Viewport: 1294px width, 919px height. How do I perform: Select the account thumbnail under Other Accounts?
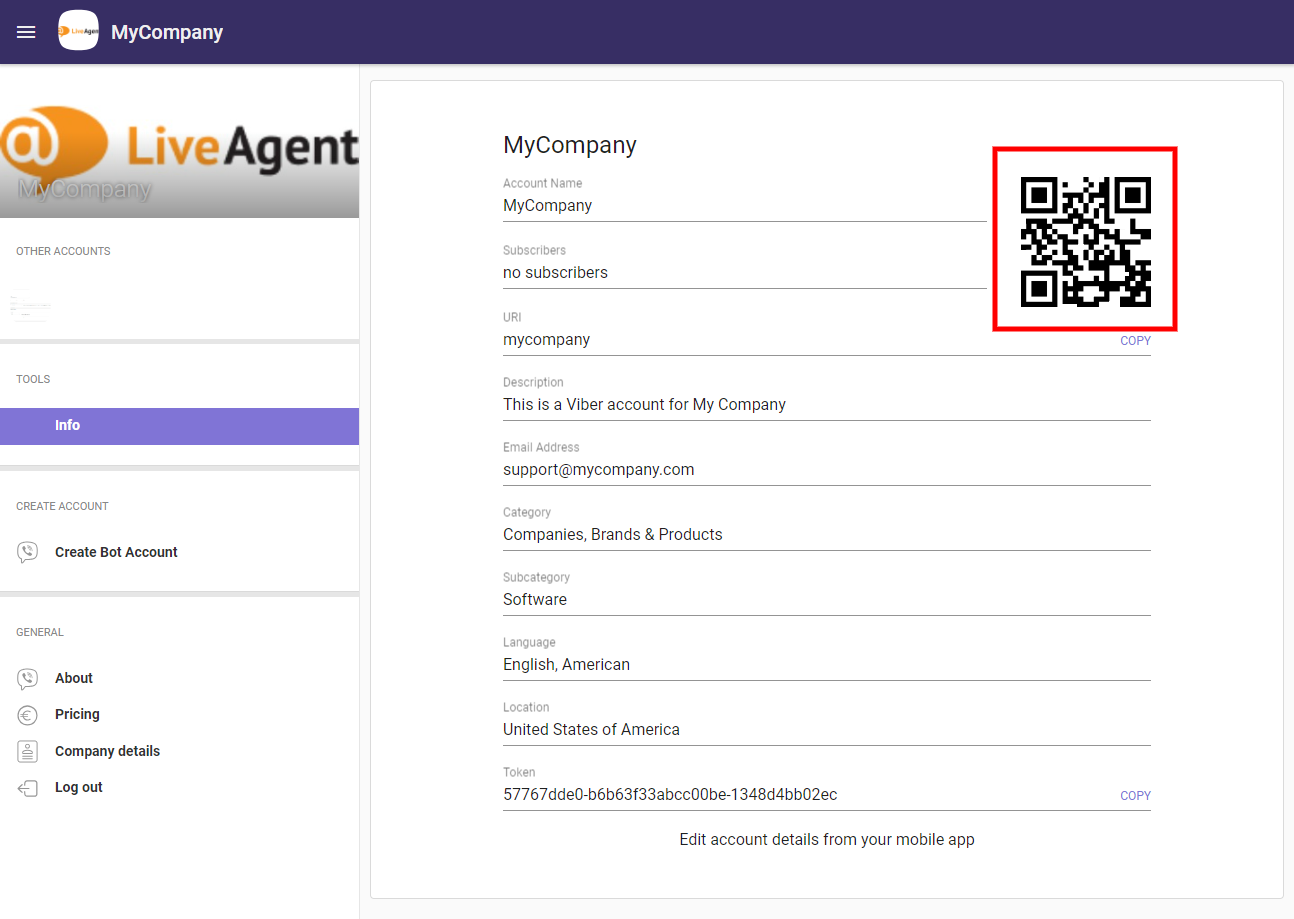click(30, 306)
